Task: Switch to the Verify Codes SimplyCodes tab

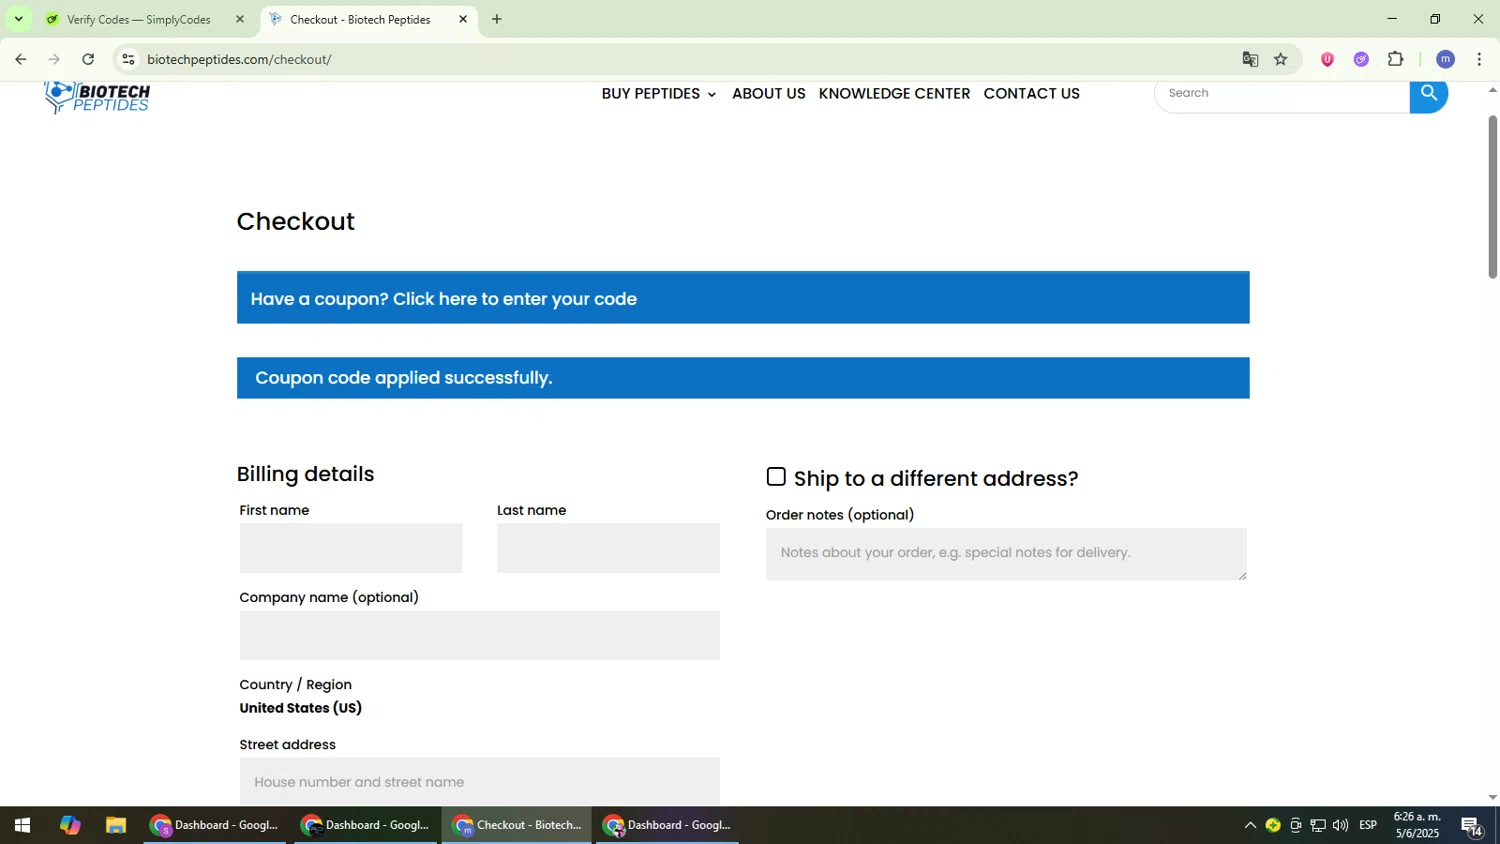Action: click(x=141, y=19)
